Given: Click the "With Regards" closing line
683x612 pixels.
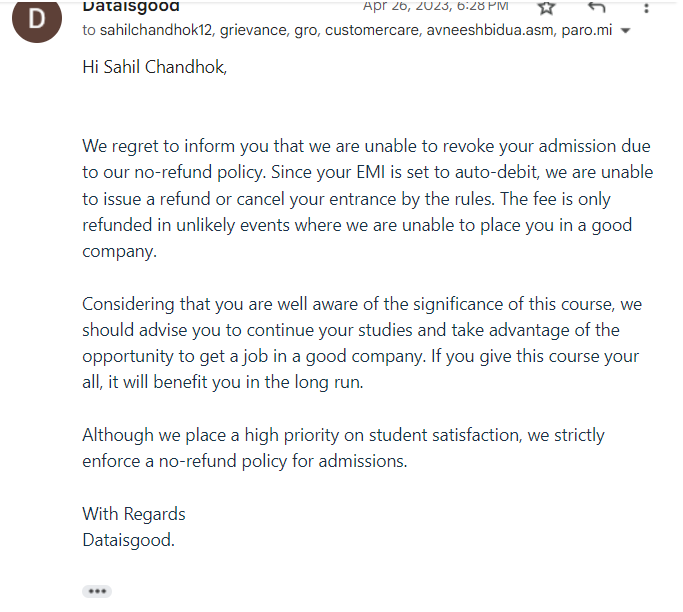Looking at the screenshot, I should [x=134, y=514].
